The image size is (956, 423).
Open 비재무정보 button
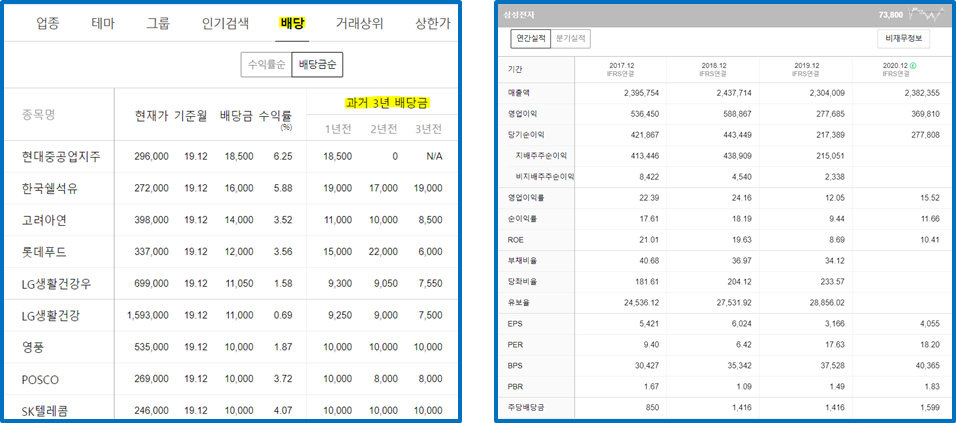click(904, 38)
